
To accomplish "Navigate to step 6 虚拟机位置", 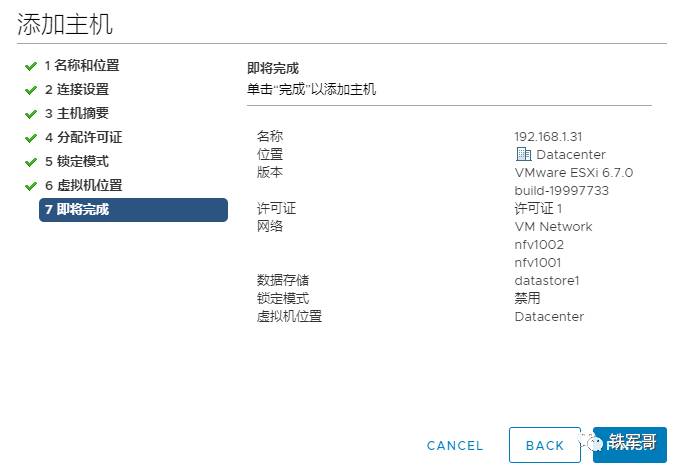I will [x=83, y=186].
